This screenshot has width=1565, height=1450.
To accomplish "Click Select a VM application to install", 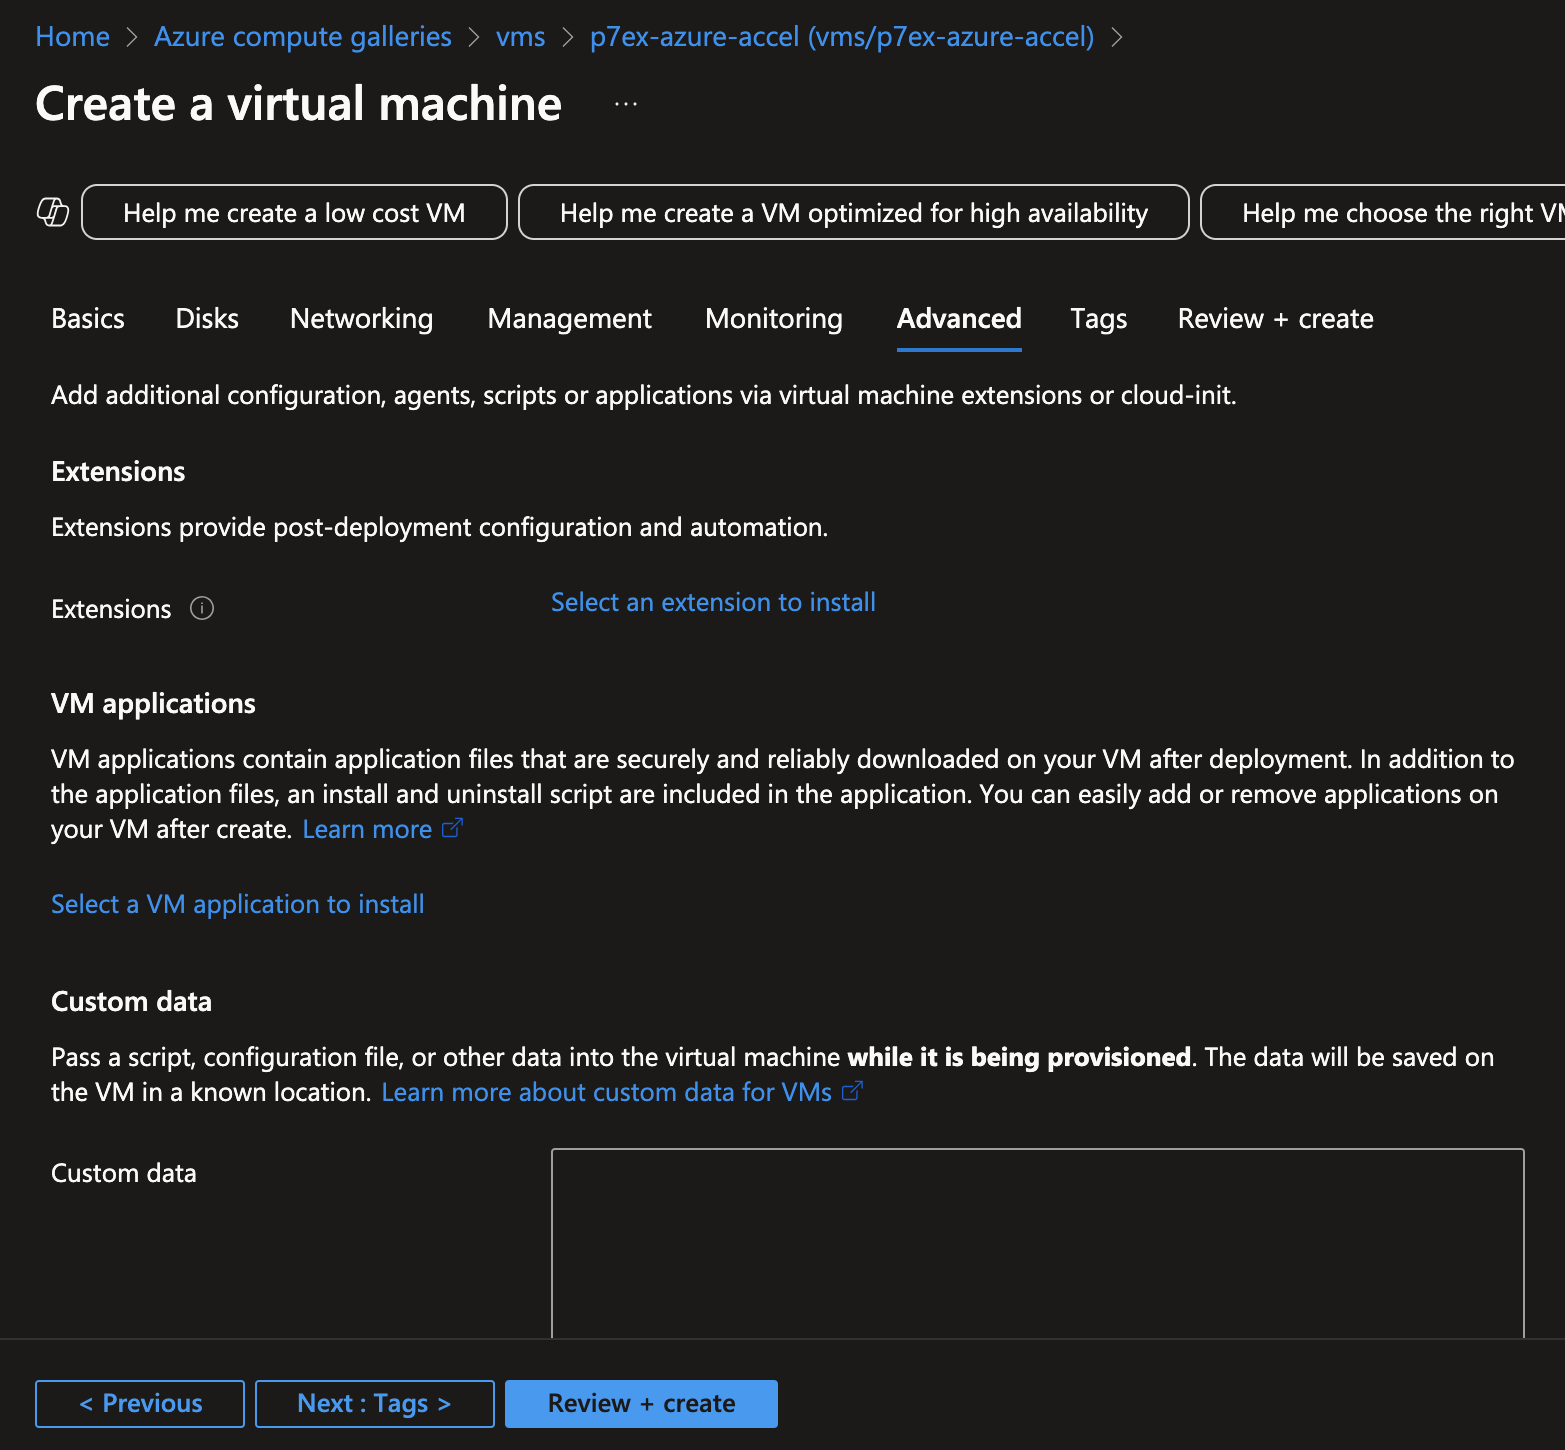I will (238, 904).
